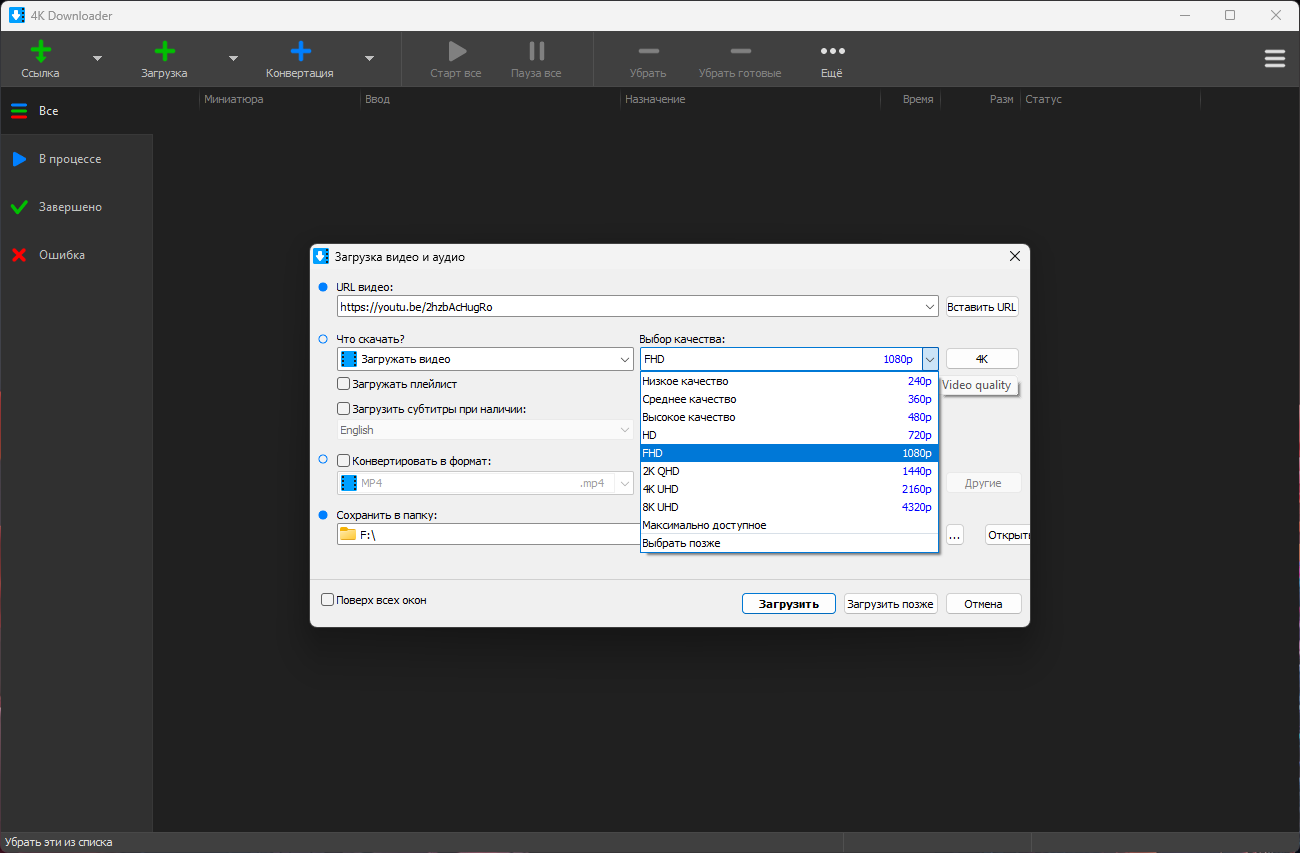The height and width of the screenshot is (853, 1300).
Task: Open the hamburger menu icon in the toolbar
Action: [x=1275, y=59]
